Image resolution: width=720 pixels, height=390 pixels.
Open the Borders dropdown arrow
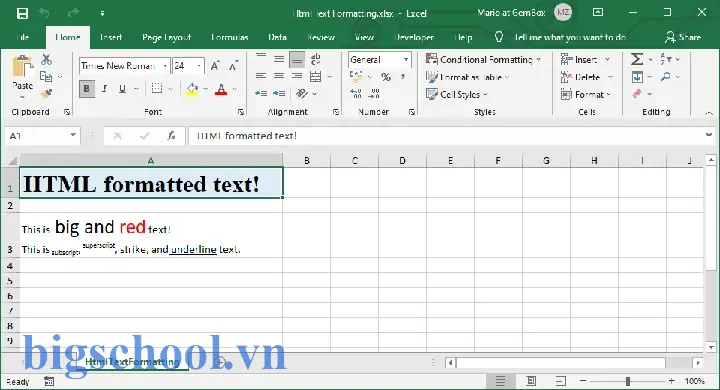[171, 89]
